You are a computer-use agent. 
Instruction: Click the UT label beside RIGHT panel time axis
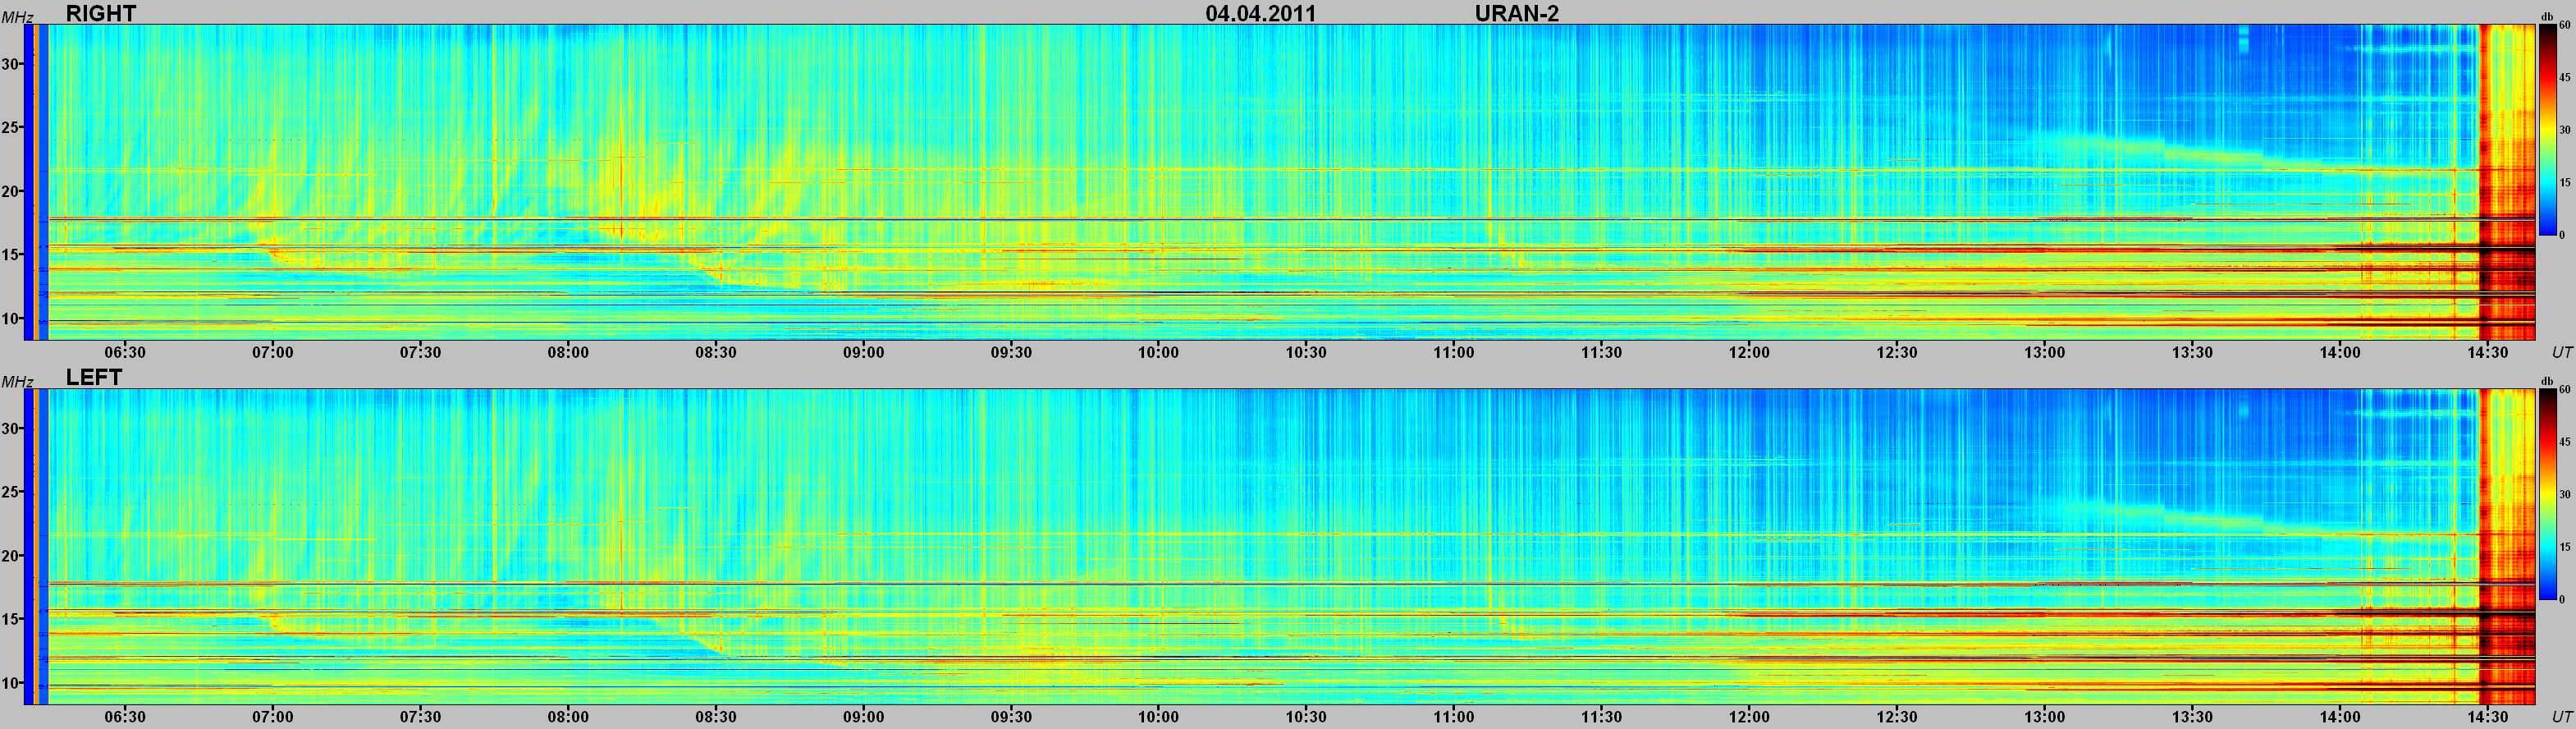point(2561,352)
